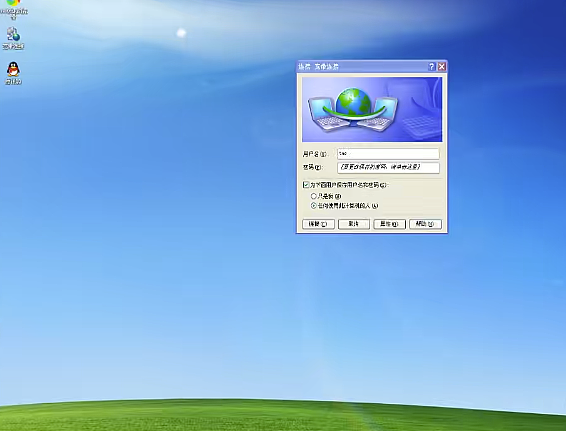The height and width of the screenshot is (431, 566).
Task: Click the 用户名(U) field label
Action: coord(314,154)
